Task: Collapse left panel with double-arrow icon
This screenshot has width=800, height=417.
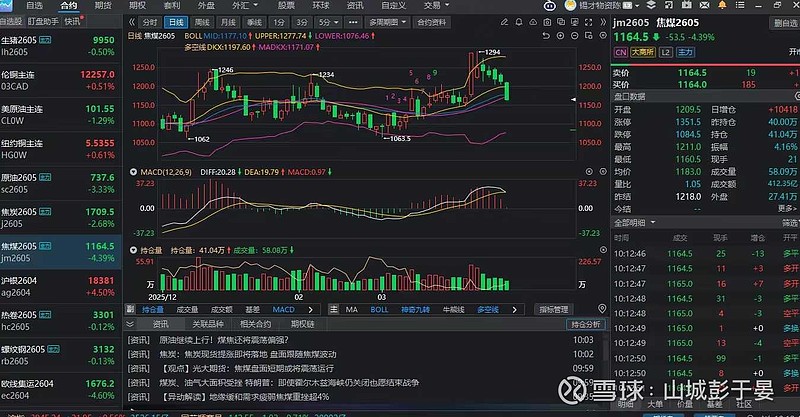Action: coord(132,22)
